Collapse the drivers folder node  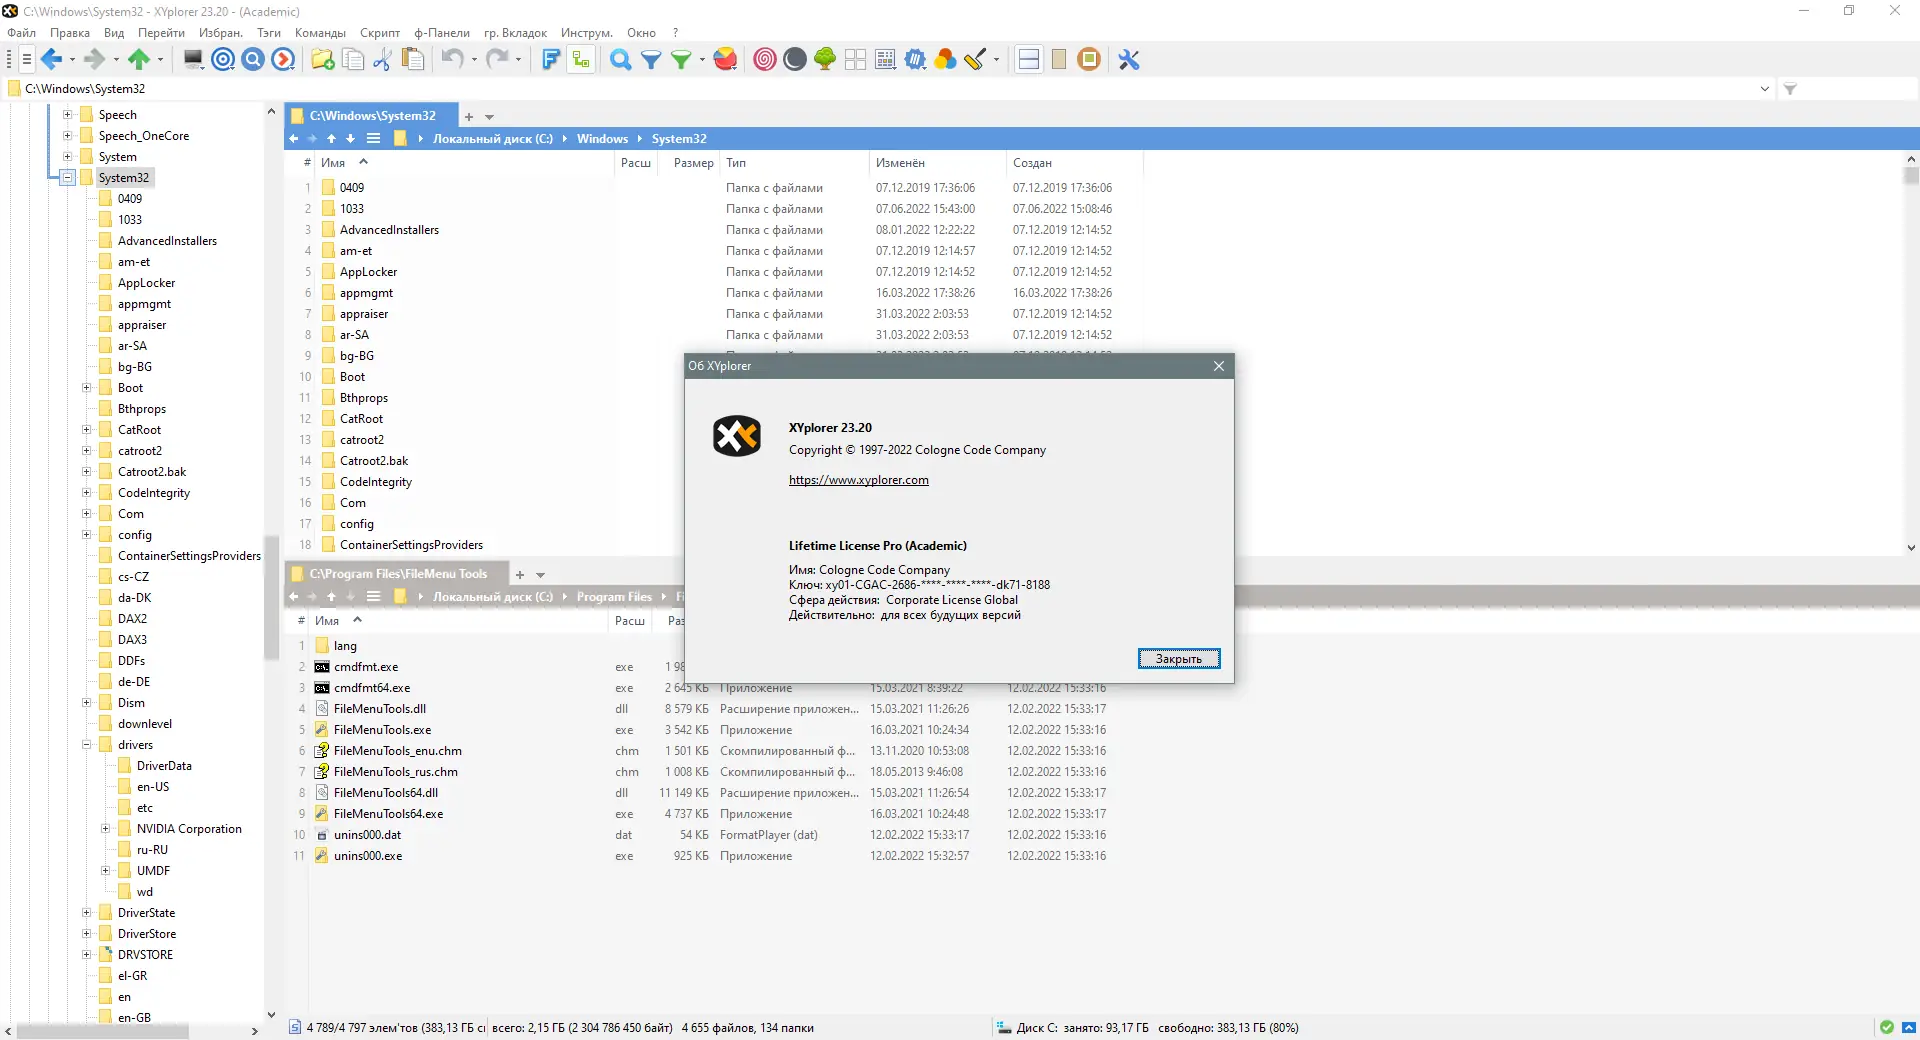pyautogui.click(x=86, y=745)
